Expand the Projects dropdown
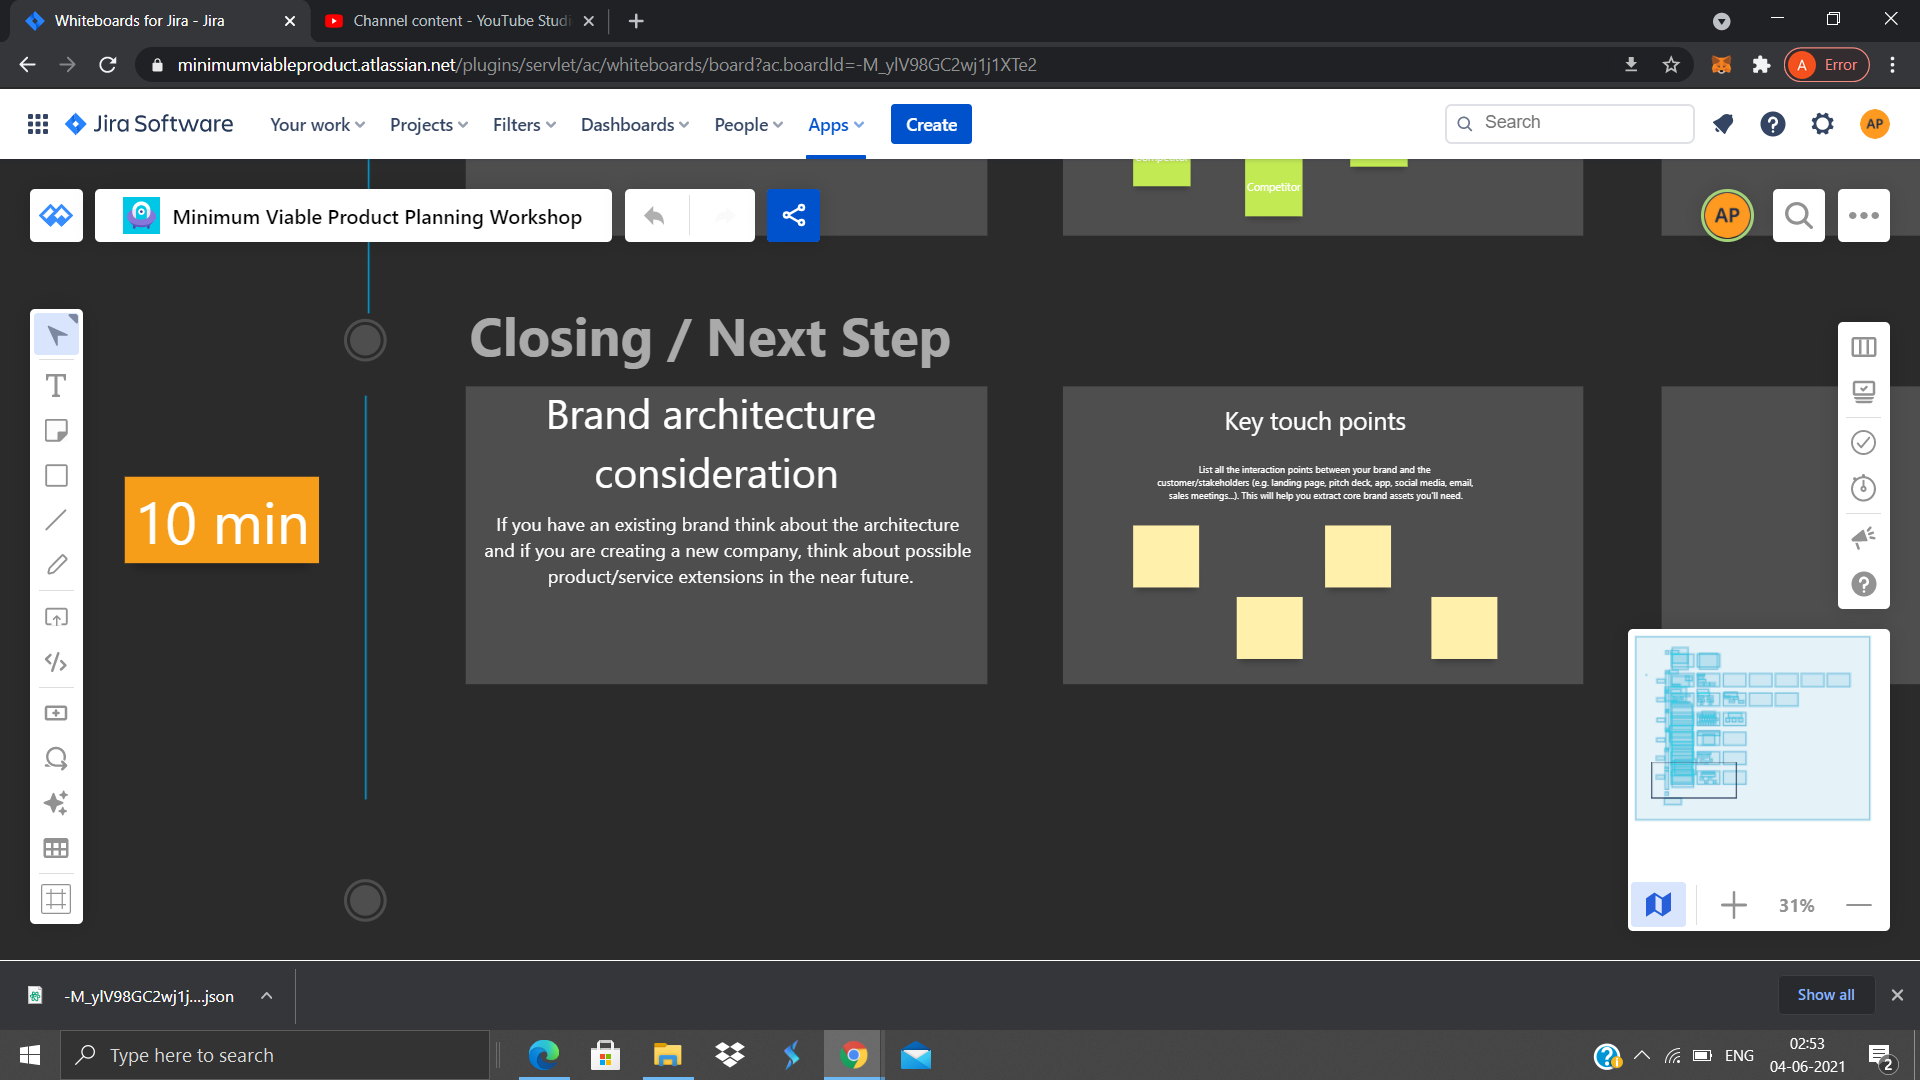The image size is (1920, 1080). [428, 124]
